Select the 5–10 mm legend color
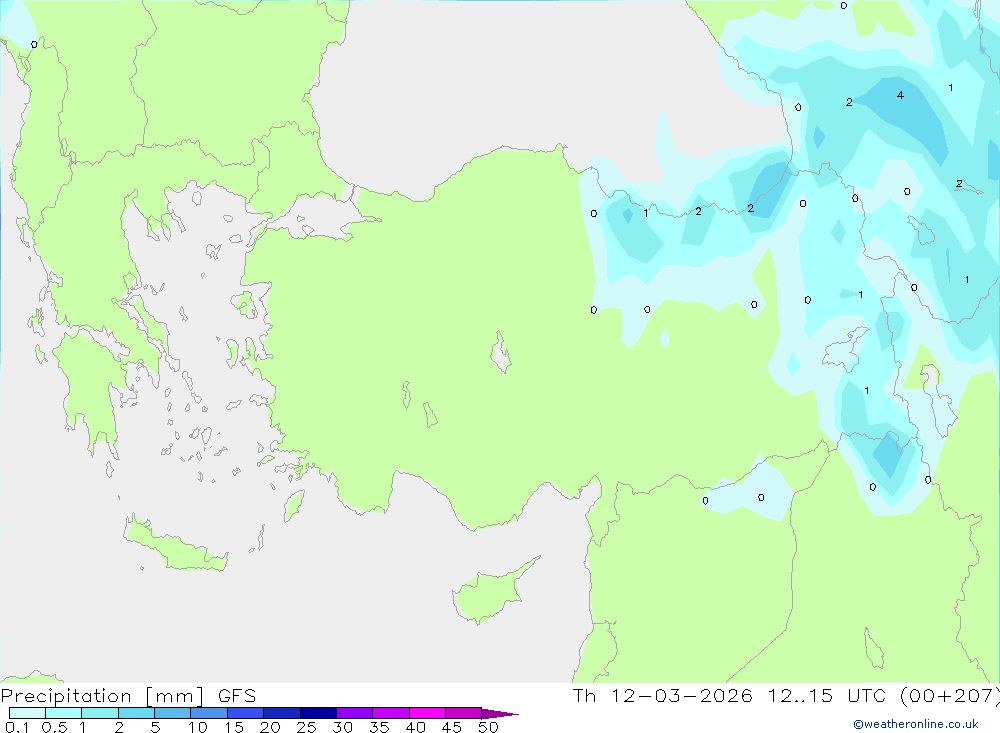The height and width of the screenshot is (733, 1000). (x=173, y=713)
